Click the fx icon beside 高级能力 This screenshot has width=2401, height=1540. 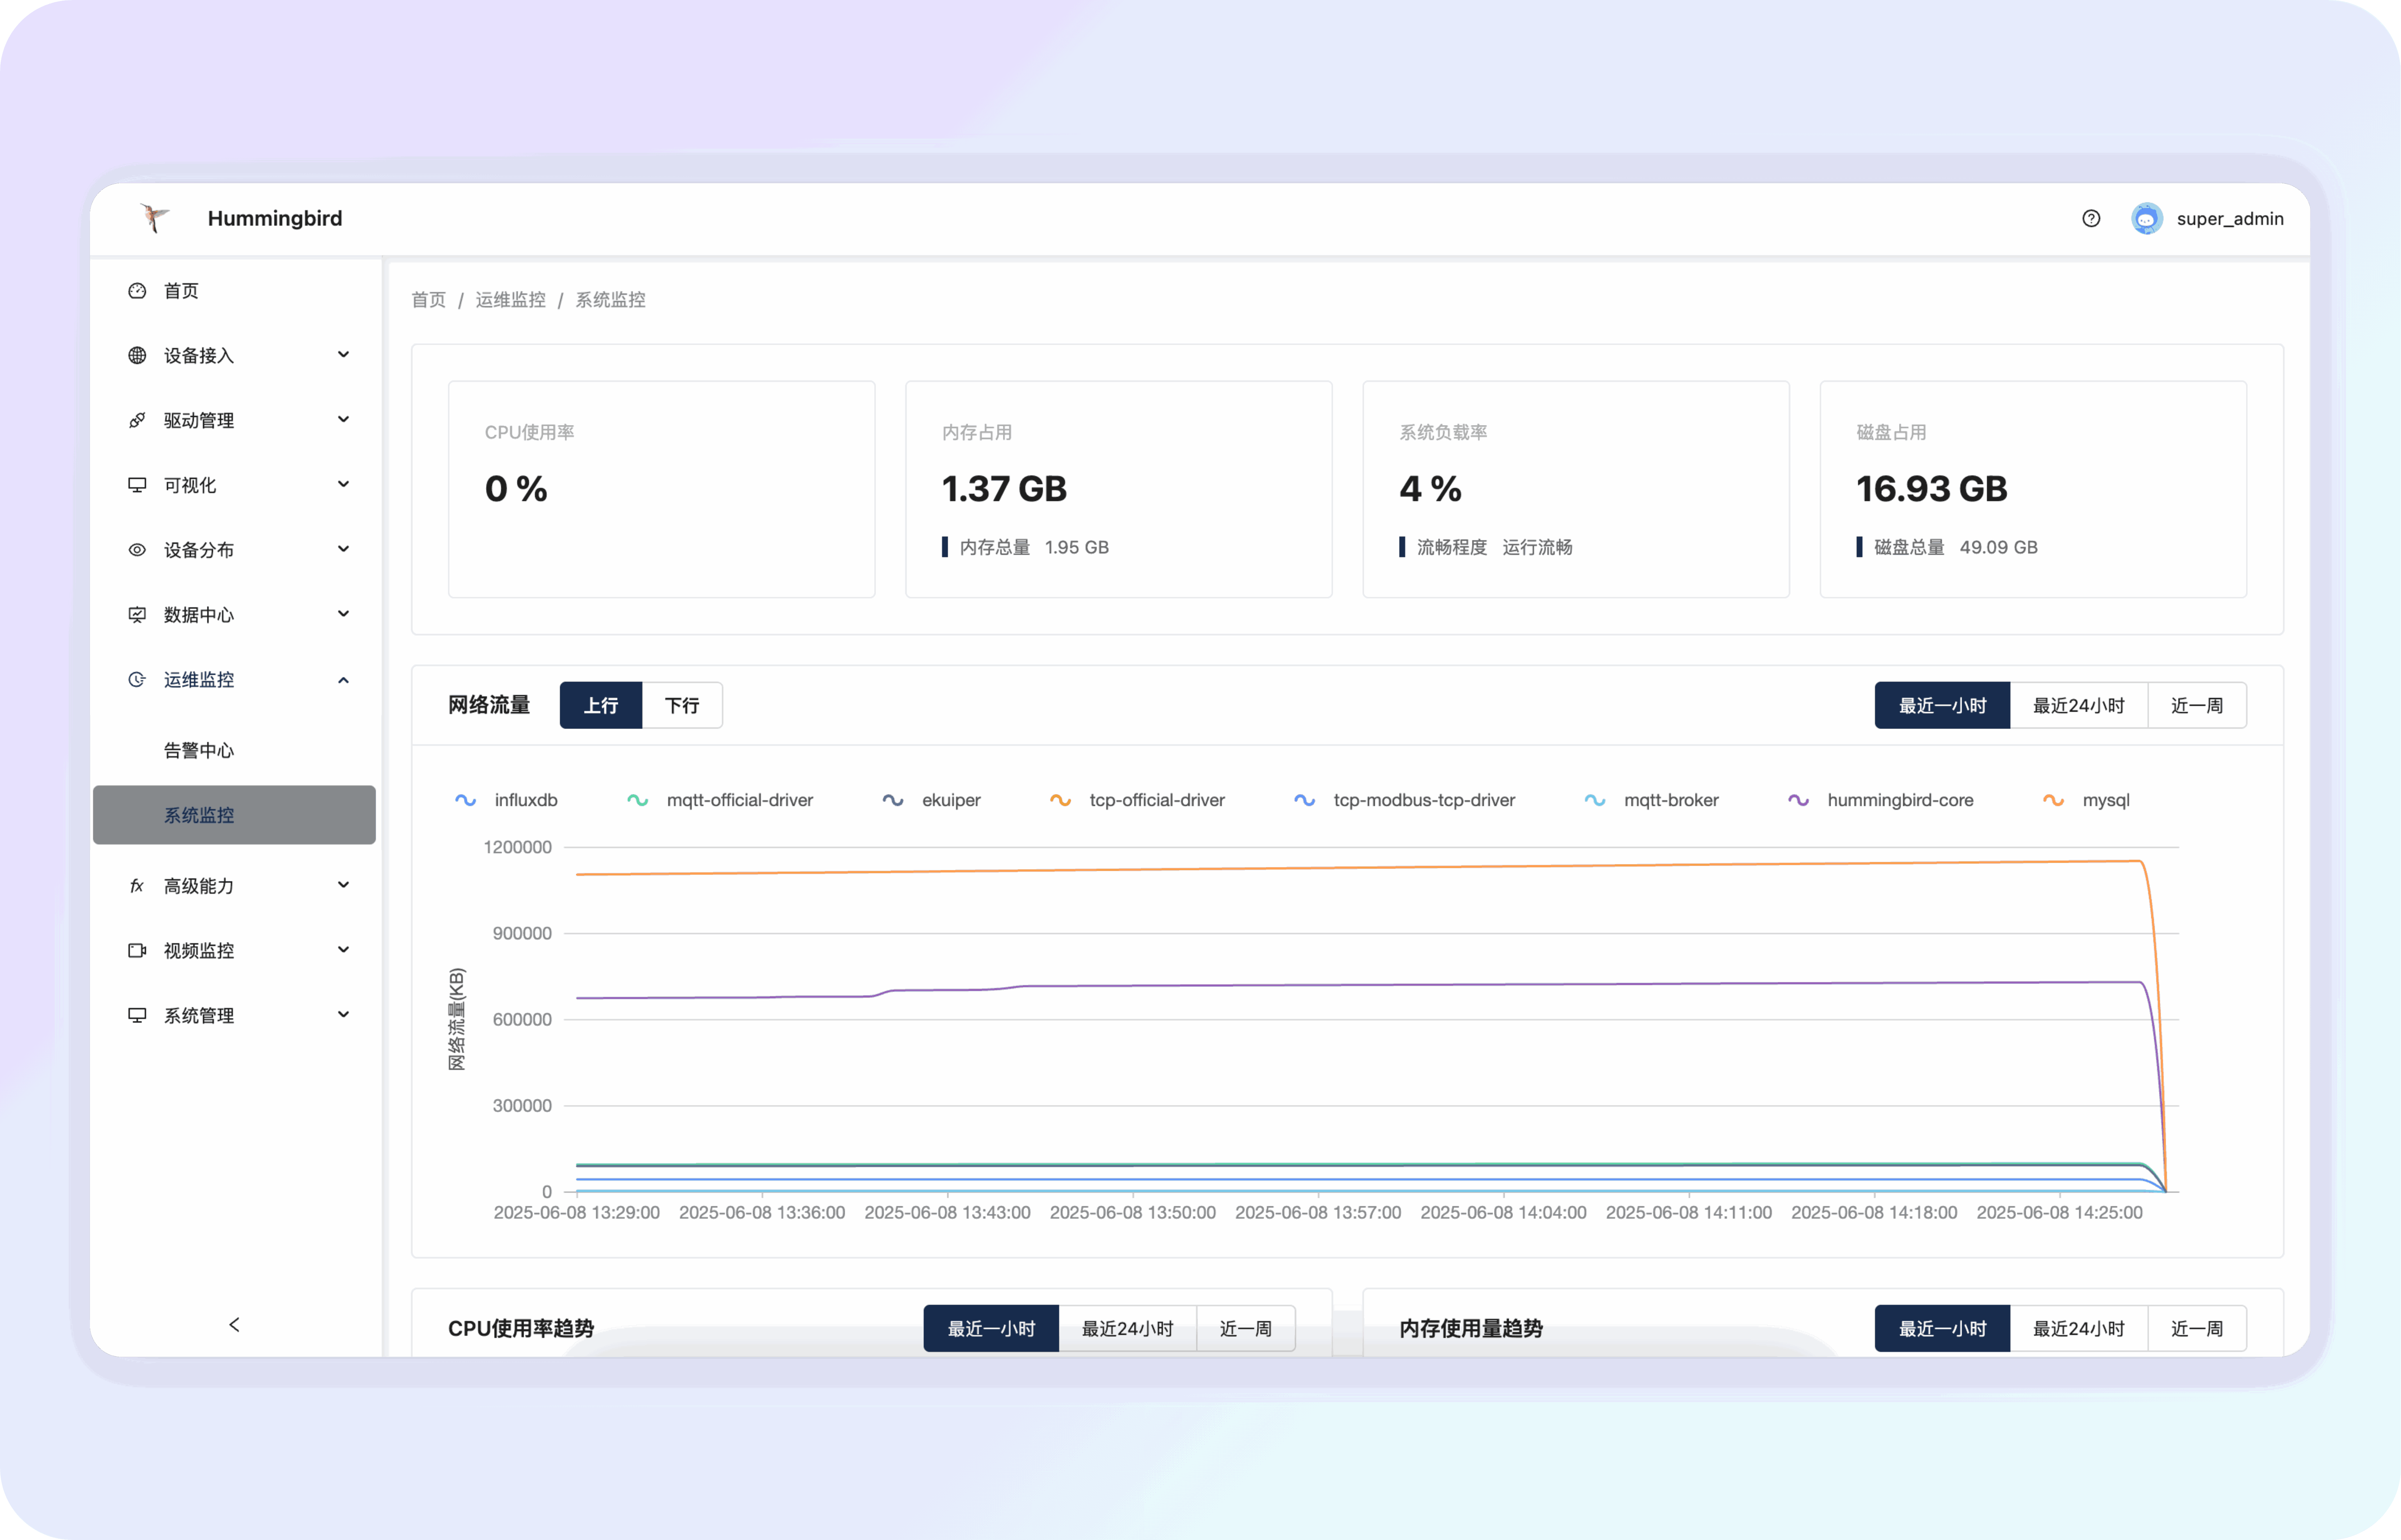pos(137,885)
